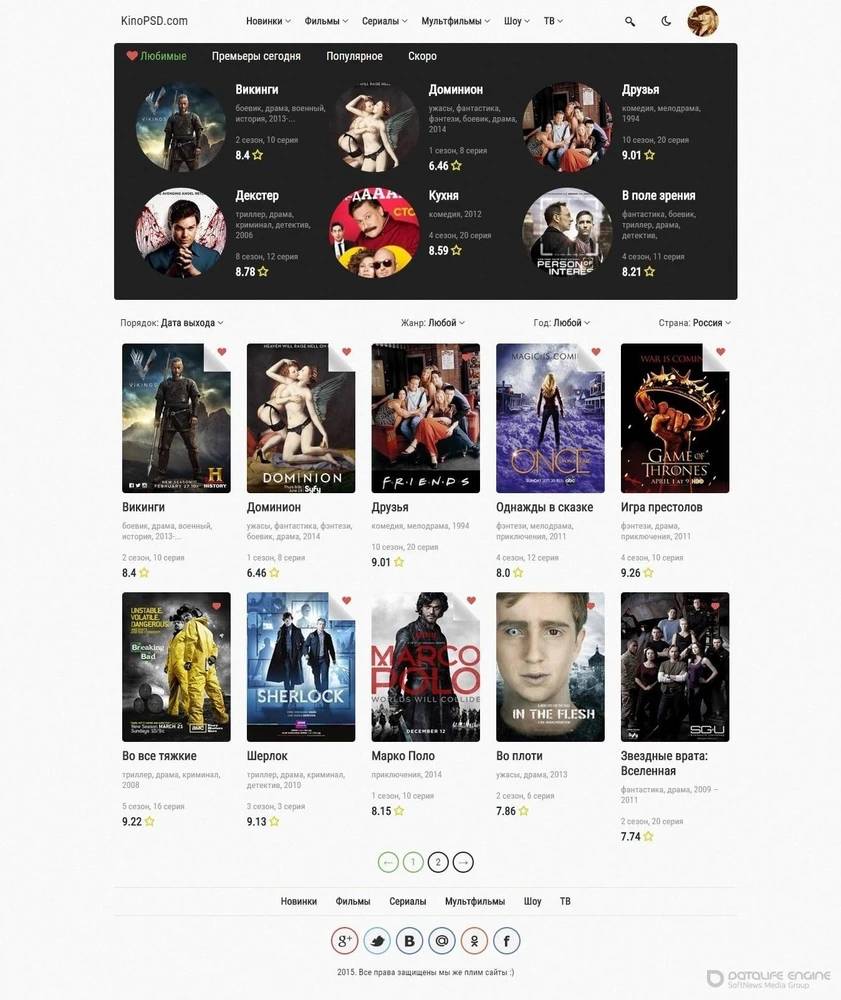Share via Google Plus icon
This screenshot has width=841, height=1000.
click(344, 941)
